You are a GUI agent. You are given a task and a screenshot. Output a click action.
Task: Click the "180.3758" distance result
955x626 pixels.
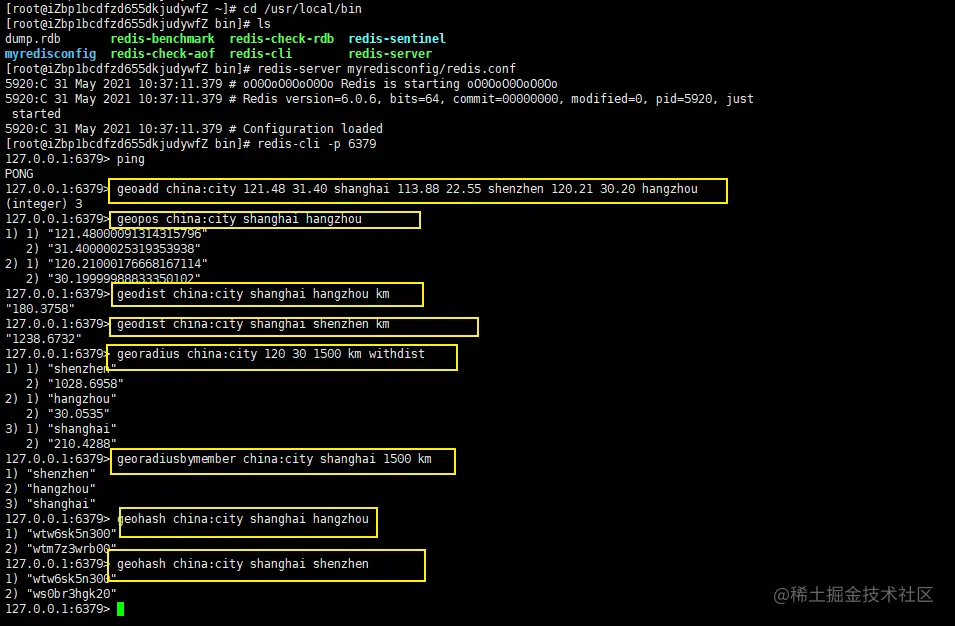point(40,309)
